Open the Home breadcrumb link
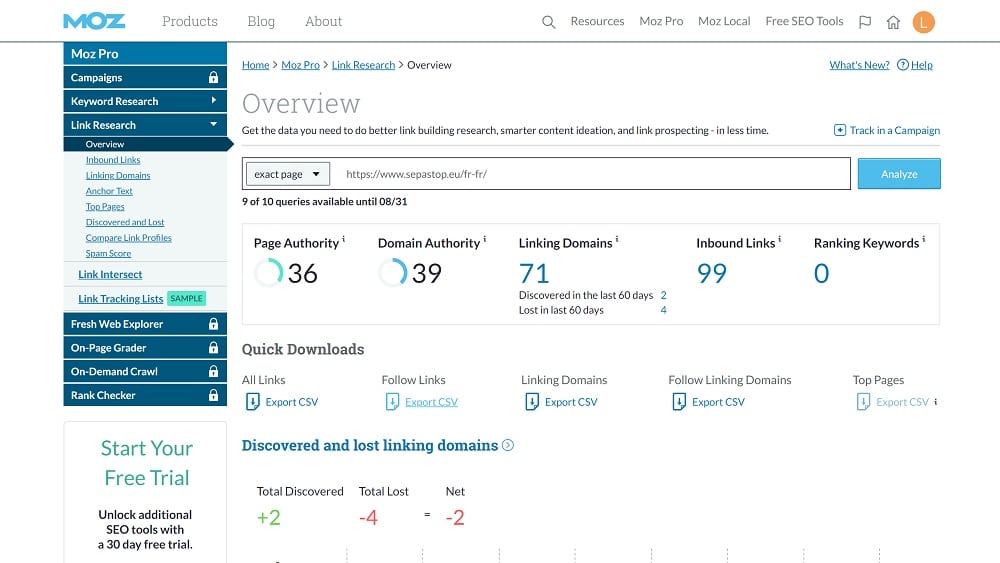The image size is (1000, 563). pos(256,64)
